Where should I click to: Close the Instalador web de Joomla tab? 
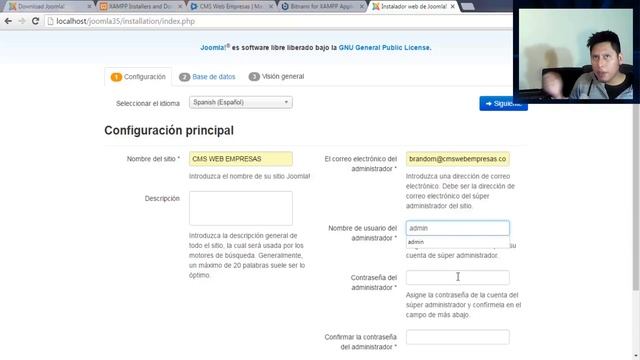[453, 7]
